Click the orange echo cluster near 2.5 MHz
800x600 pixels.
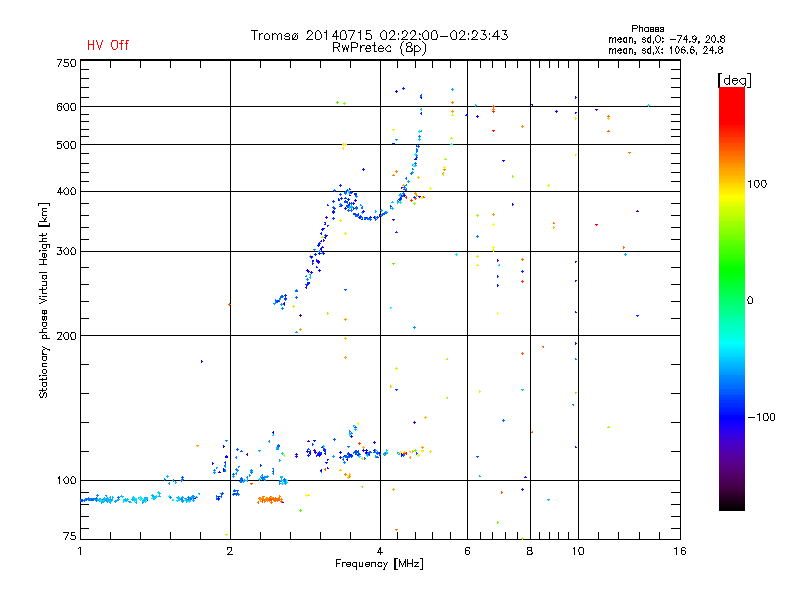[x=270, y=499]
